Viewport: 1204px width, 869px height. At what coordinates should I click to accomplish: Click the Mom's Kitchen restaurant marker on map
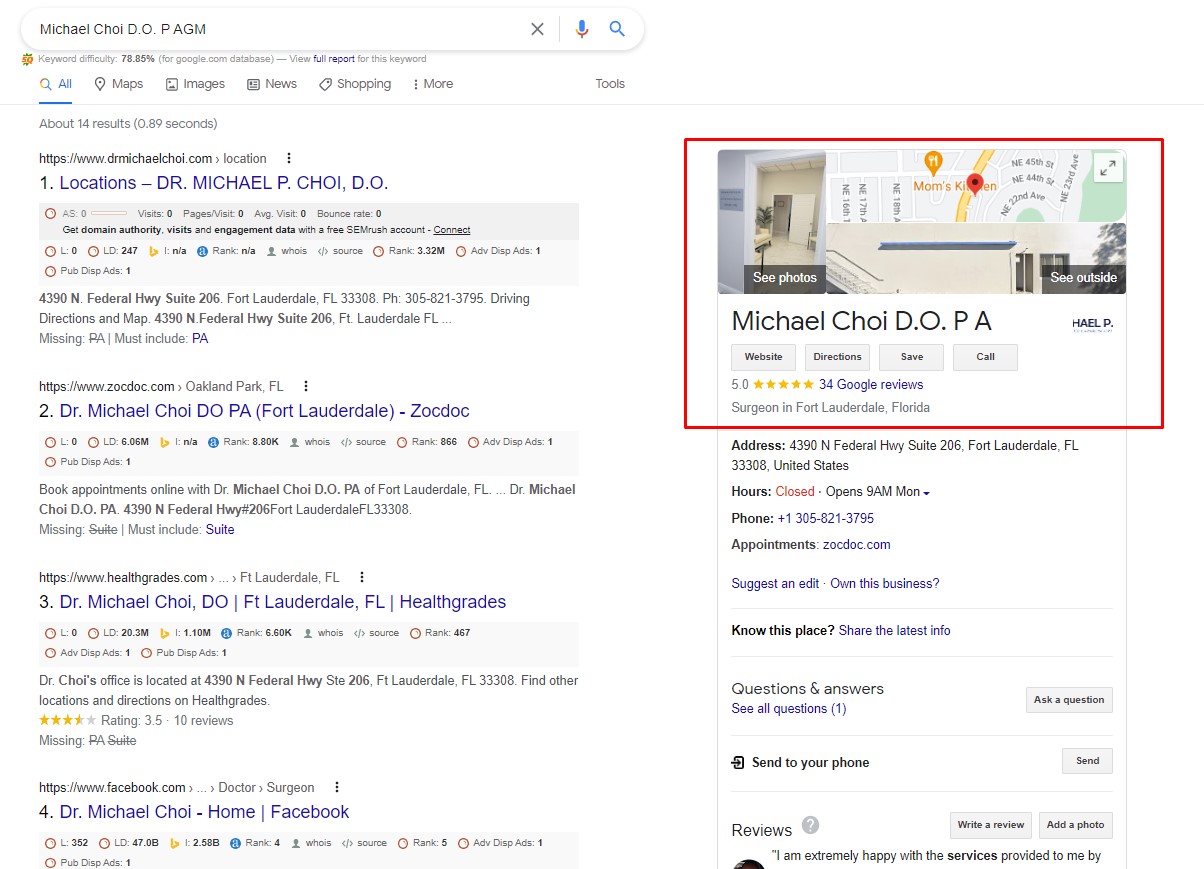click(x=933, y=162)
